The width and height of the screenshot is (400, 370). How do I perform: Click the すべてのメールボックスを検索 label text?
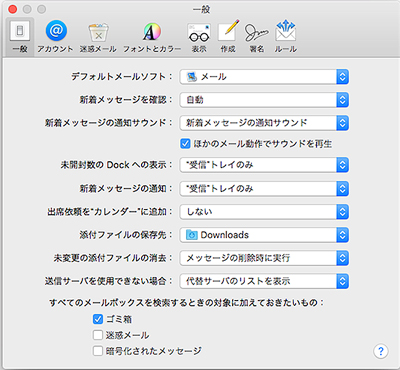[186, 303]
